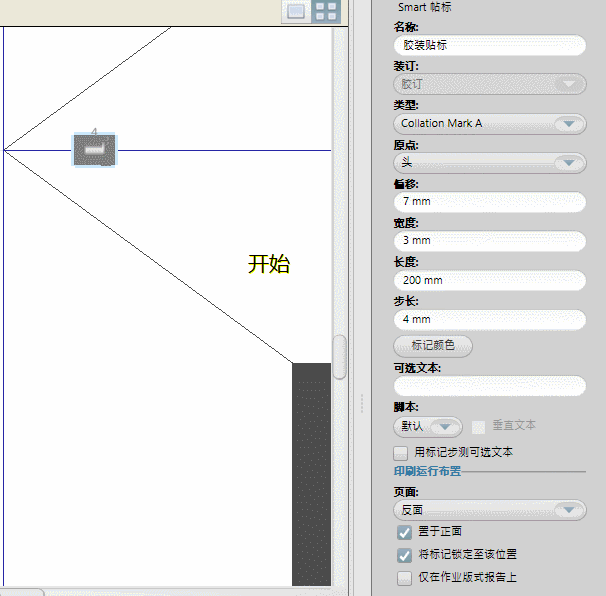The width and height of the screenshot is (606, 596).
Task: Uncheck the 置于正面 checkbox
Action: 404,533
